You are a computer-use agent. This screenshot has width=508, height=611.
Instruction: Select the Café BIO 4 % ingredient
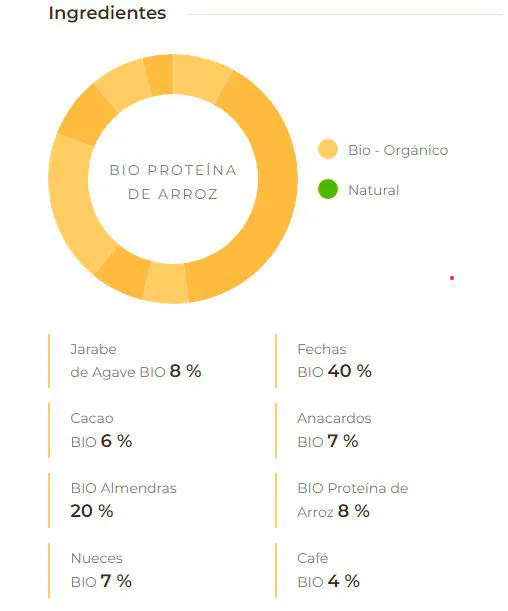[328, 570]
